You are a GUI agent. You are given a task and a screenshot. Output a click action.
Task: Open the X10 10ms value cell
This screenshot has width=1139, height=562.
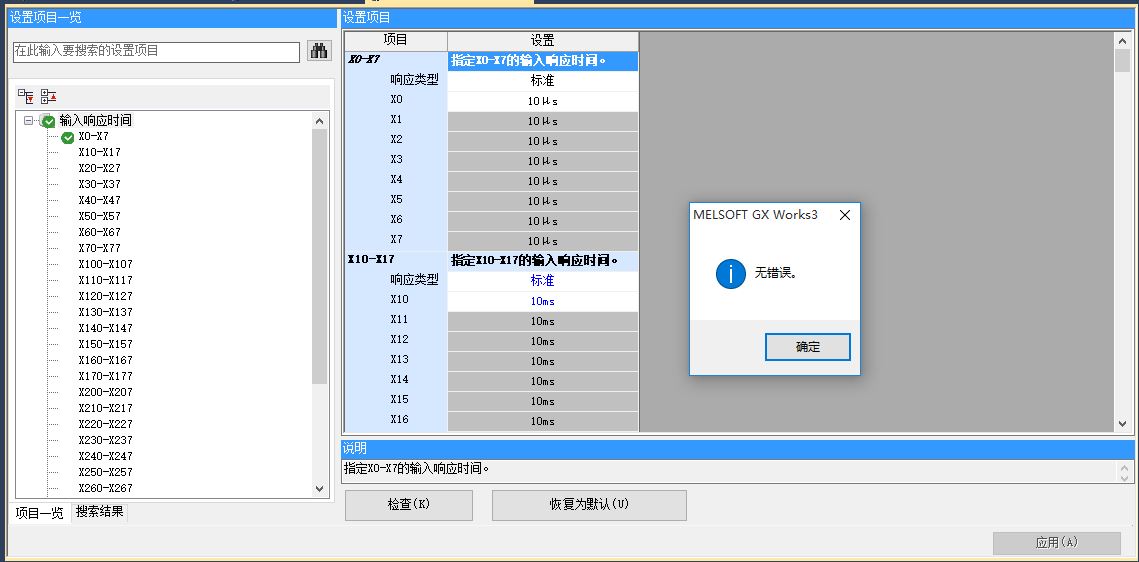click(x=542, y=301)
